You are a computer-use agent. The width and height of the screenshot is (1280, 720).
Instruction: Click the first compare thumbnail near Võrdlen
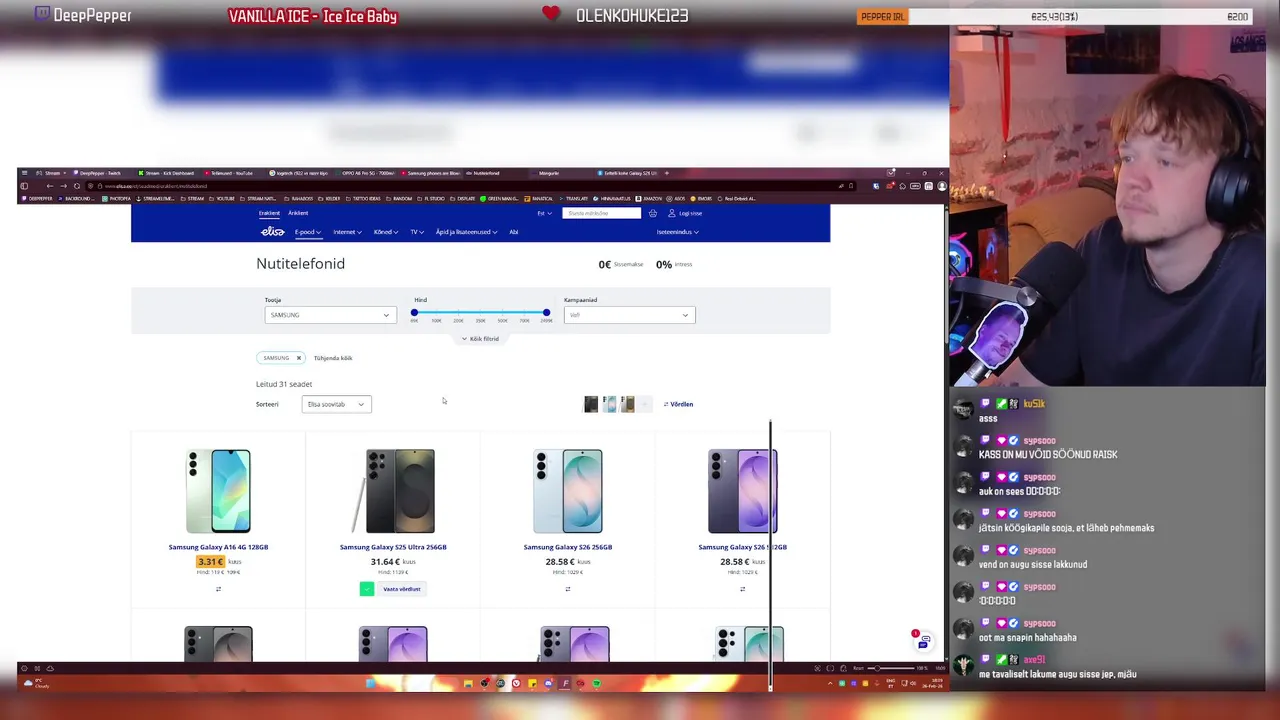pos(591,404)
